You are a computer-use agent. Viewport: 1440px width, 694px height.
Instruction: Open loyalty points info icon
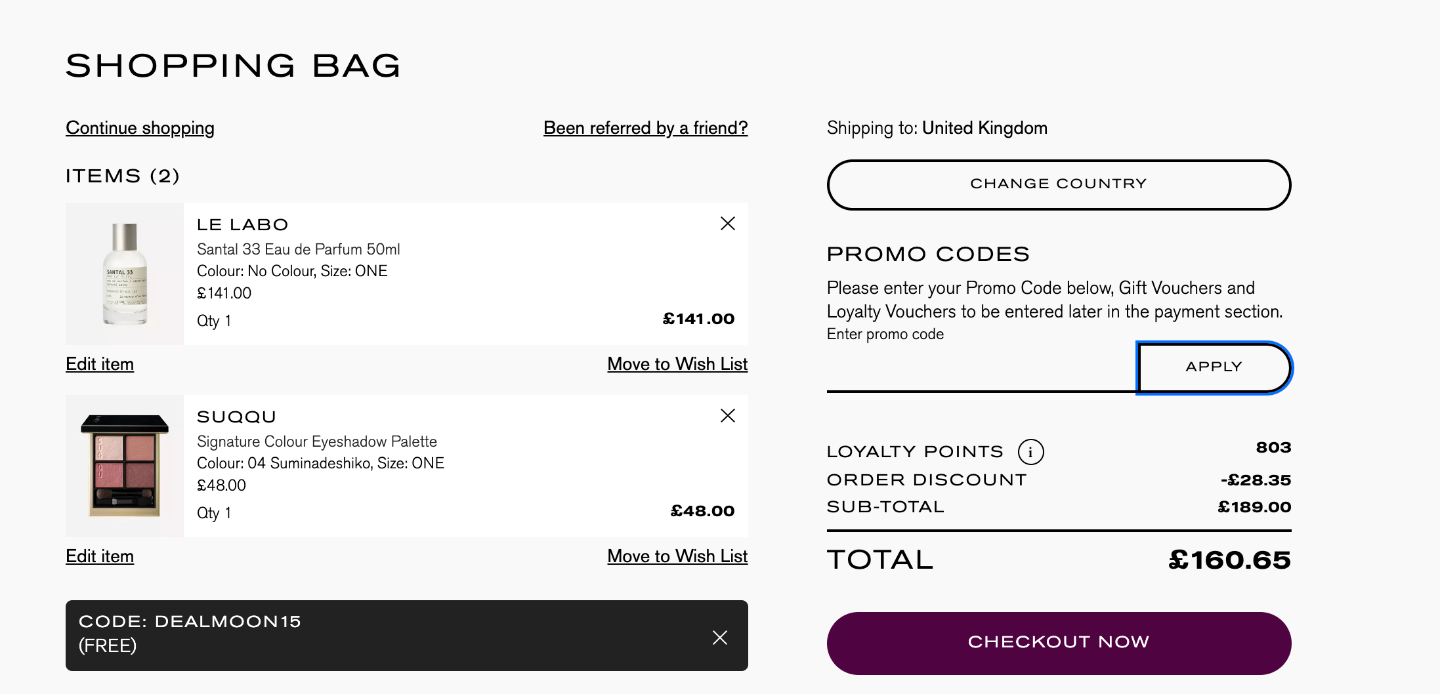[x=1031, y=452]
